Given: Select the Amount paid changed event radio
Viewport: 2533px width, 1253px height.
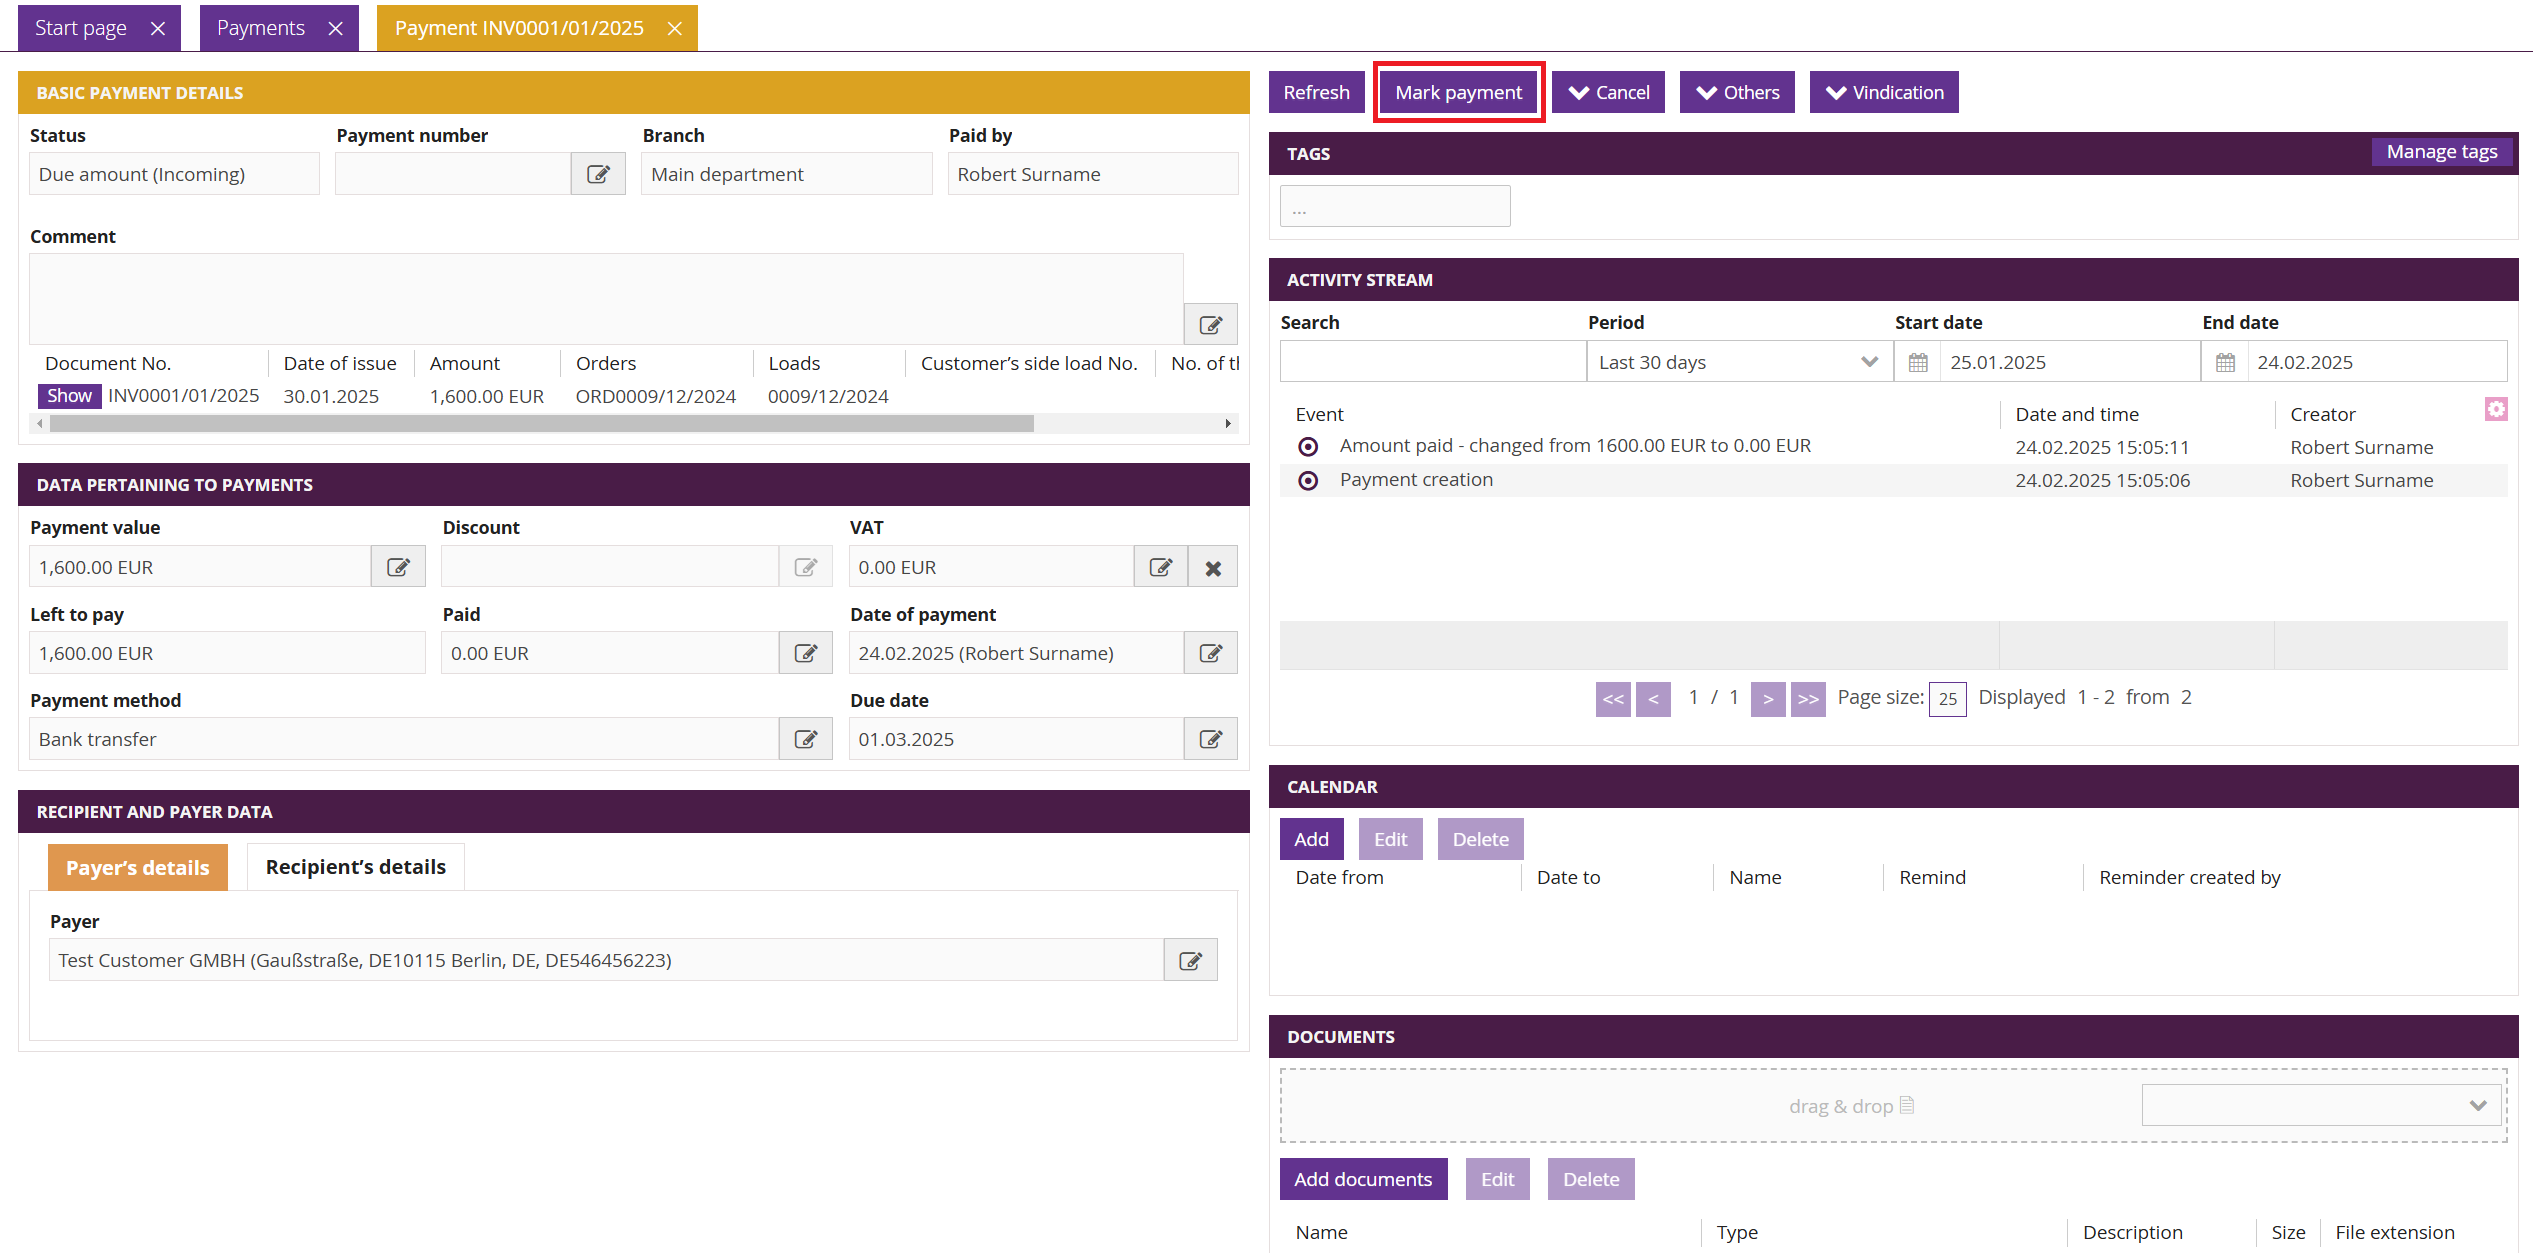Looking at the screenshot, I should [1308, 447].
